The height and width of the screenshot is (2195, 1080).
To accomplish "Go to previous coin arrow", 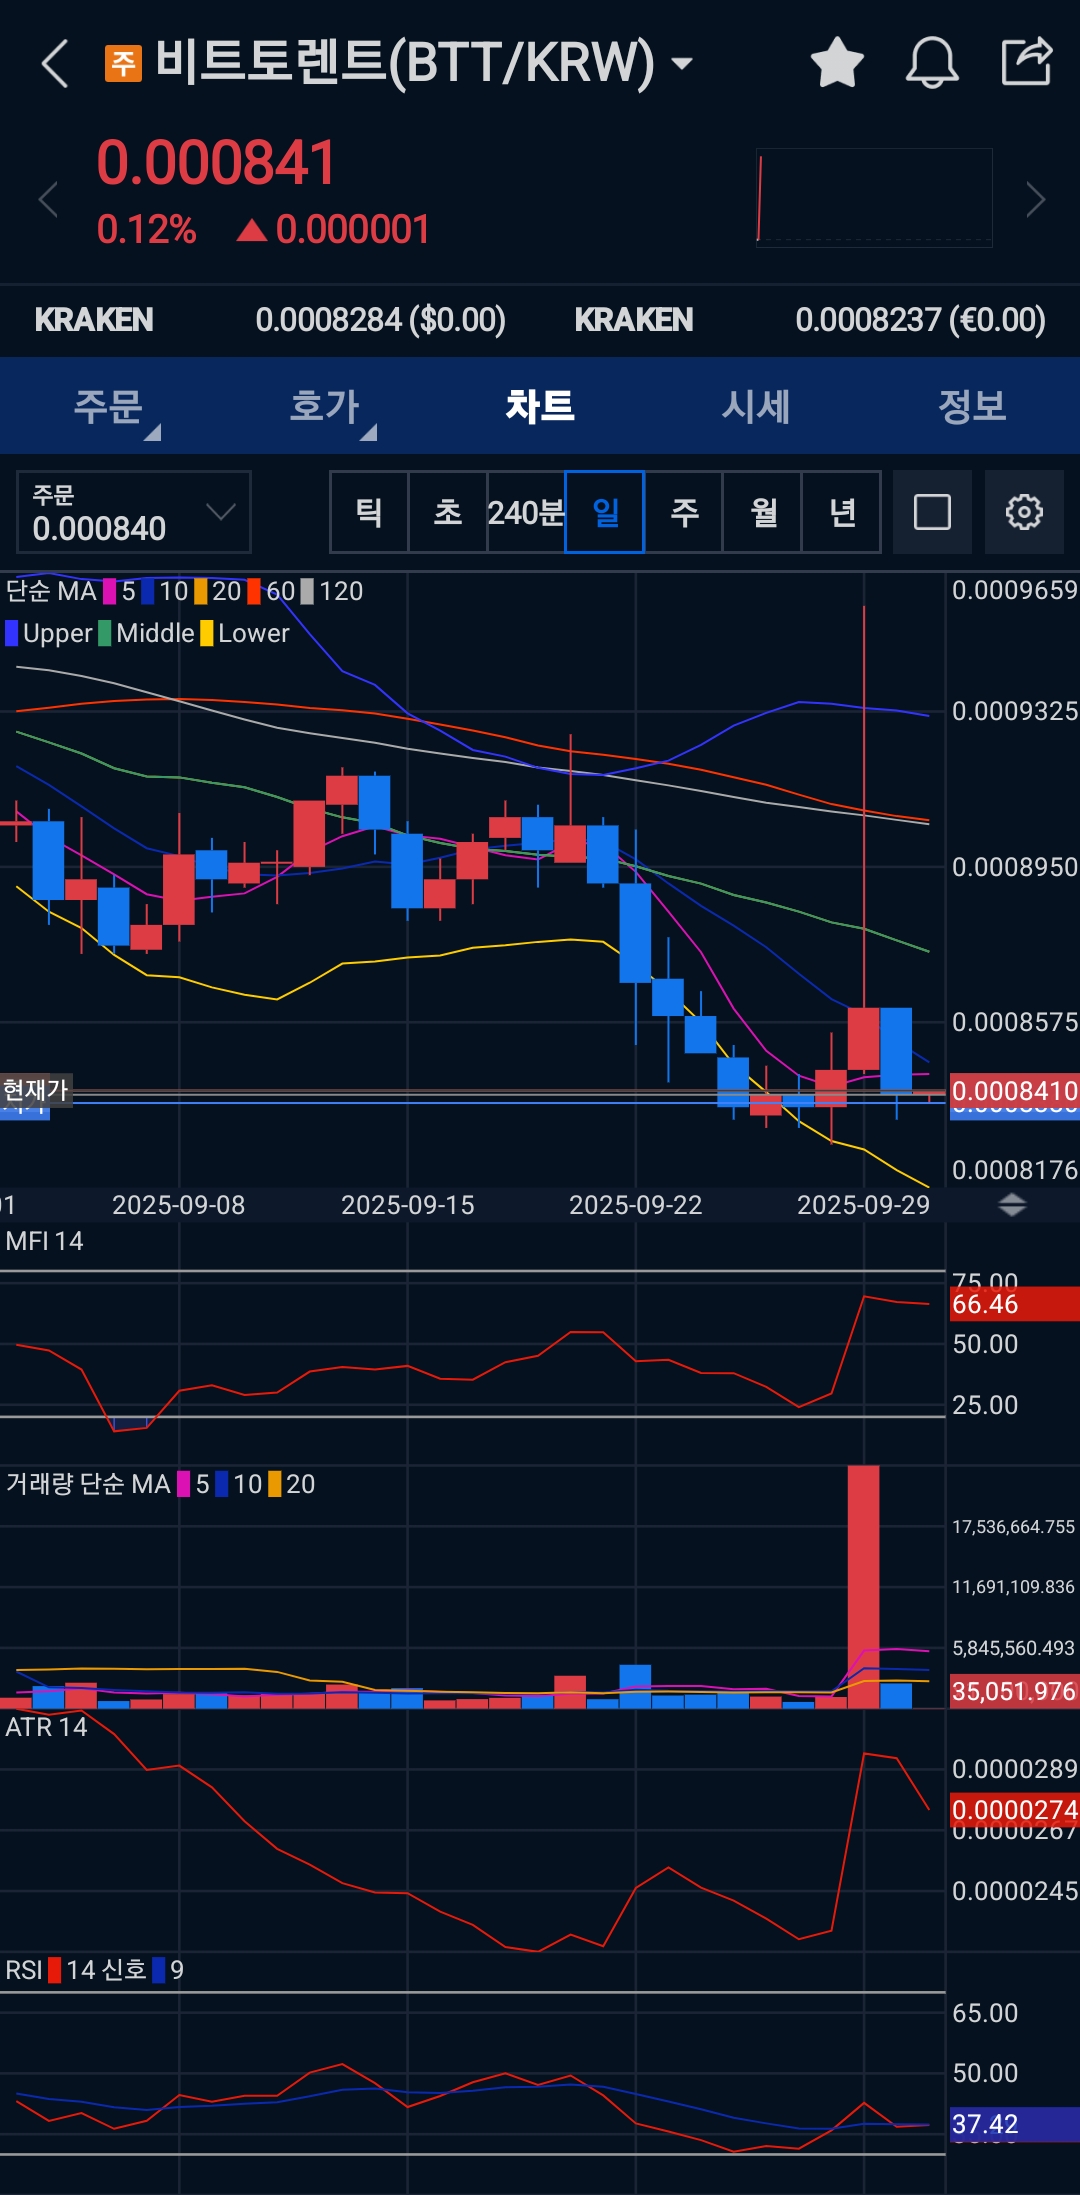I will pyautogui.click(x=48, y=199).
